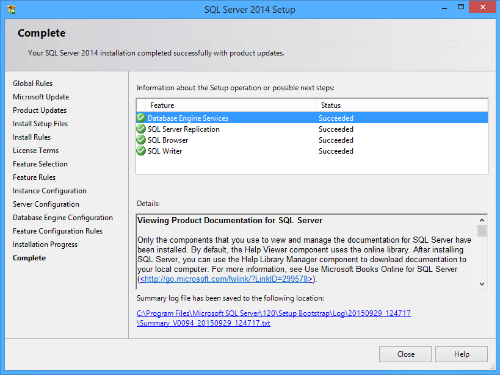The image size is (500, 375).
Task: Click Succeeded status for SQL Browser
Action: coord(336,140)
